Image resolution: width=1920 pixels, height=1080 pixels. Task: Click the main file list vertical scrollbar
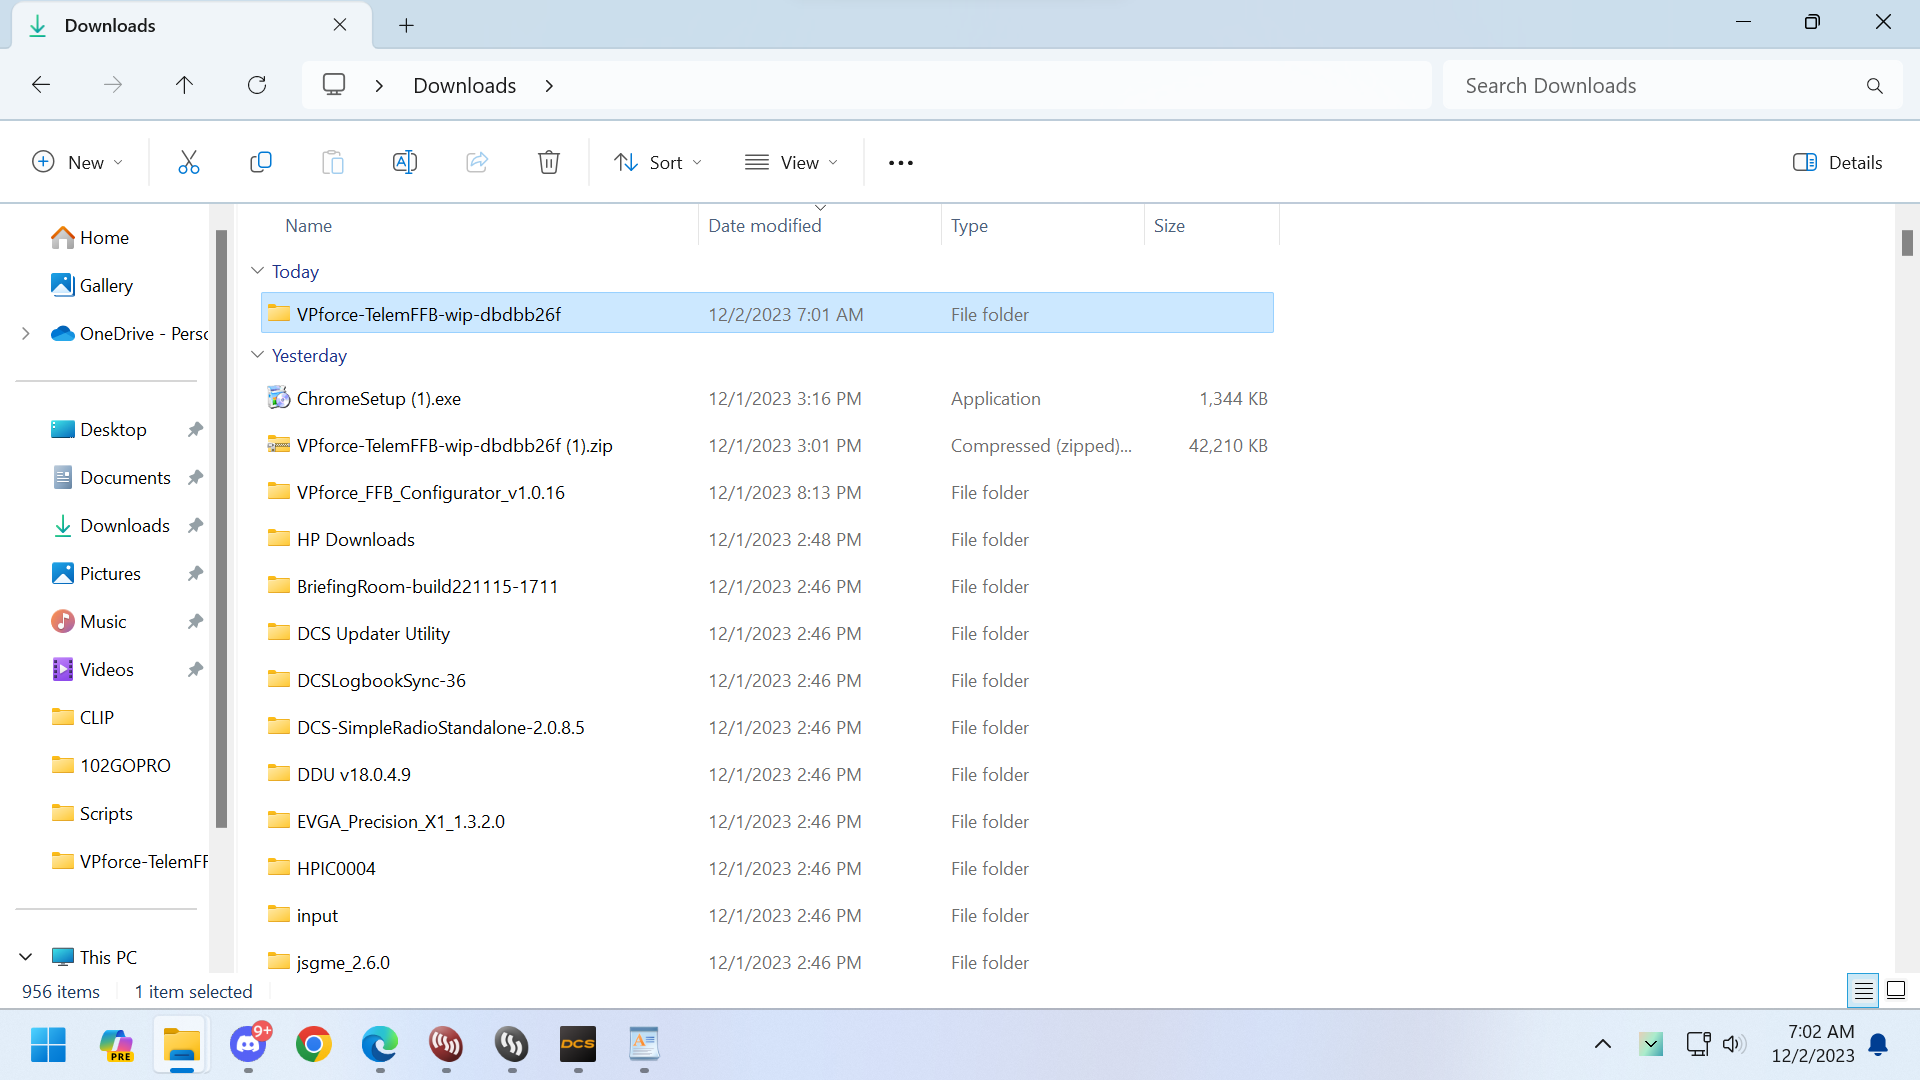point(1907,243)
